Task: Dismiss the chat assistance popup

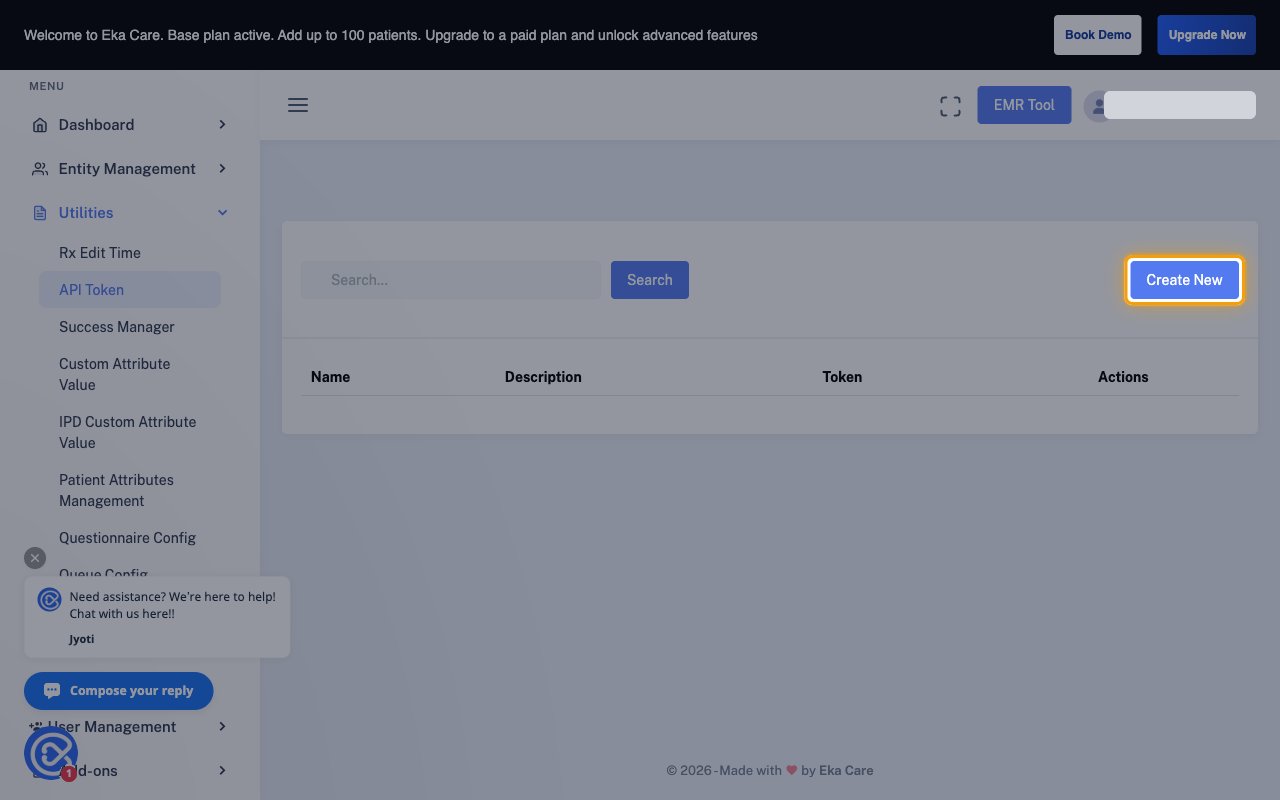Action: 35,558
